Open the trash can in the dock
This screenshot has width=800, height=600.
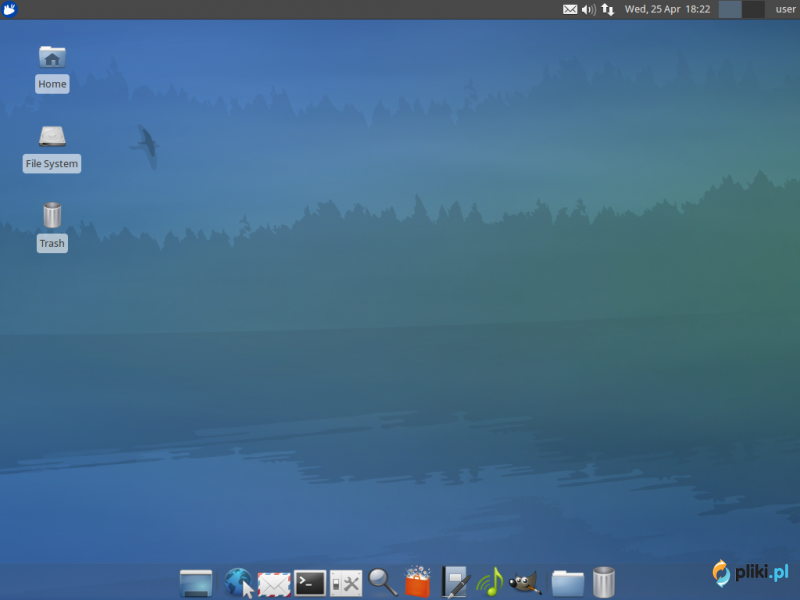604,582
